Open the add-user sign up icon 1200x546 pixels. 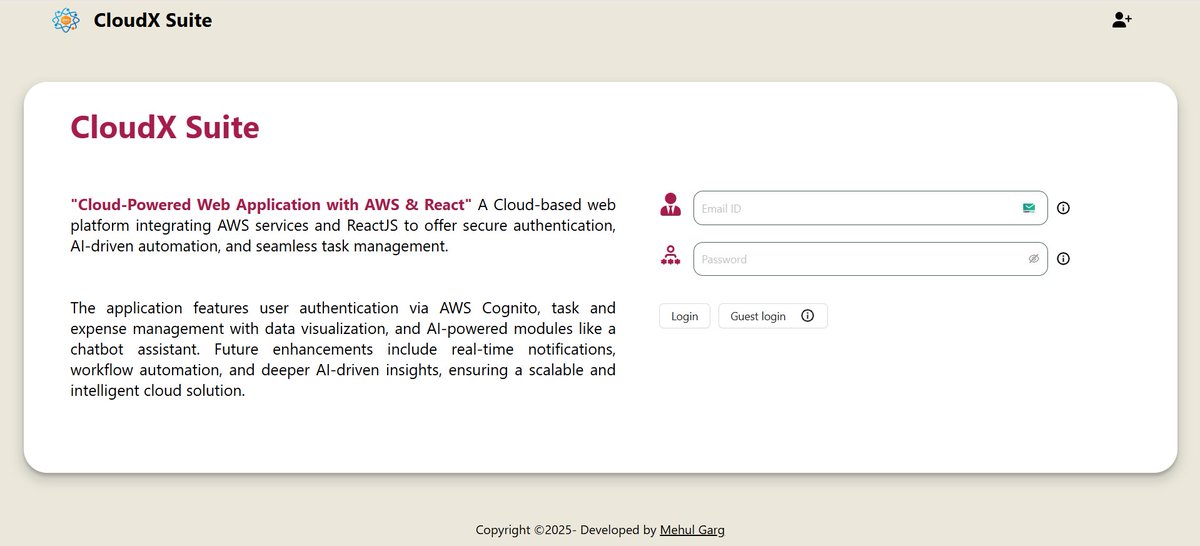click(x=1122, y=19)
